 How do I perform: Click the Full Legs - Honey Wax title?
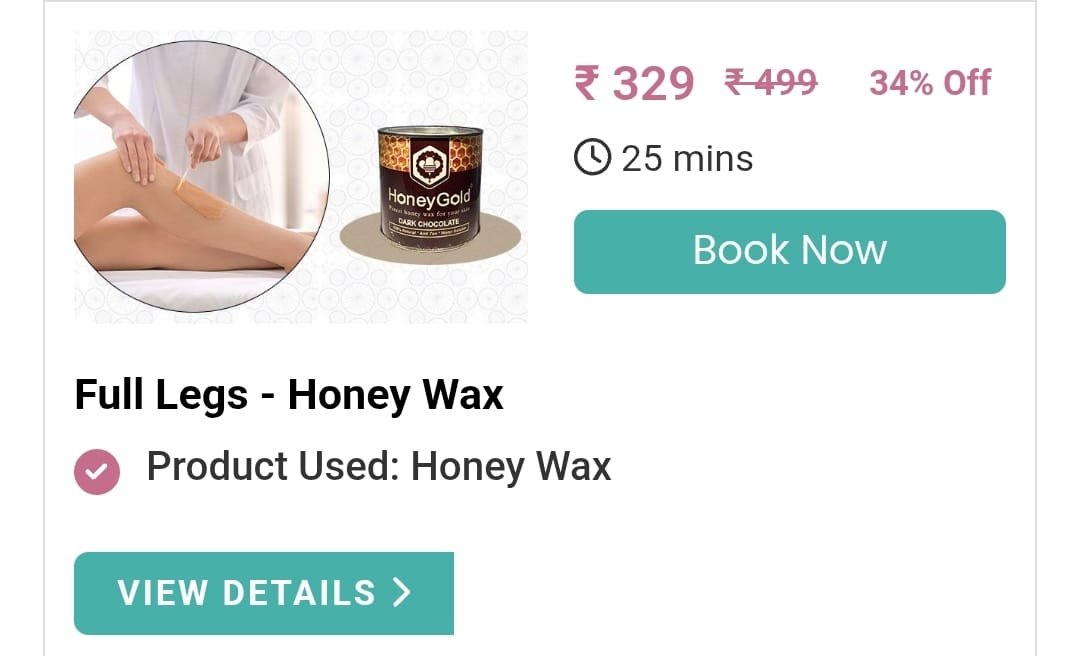click(x=289, y=395)
